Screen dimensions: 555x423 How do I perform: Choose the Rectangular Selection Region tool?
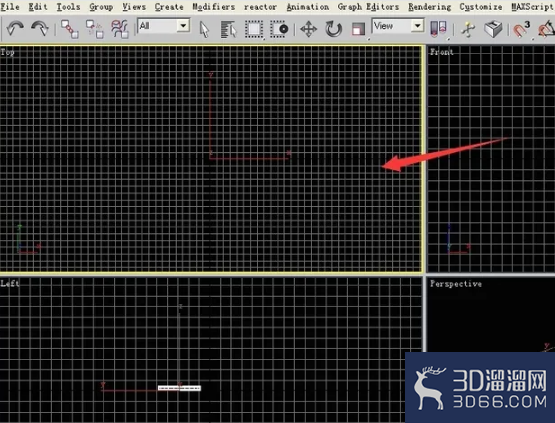pos(253,29)
